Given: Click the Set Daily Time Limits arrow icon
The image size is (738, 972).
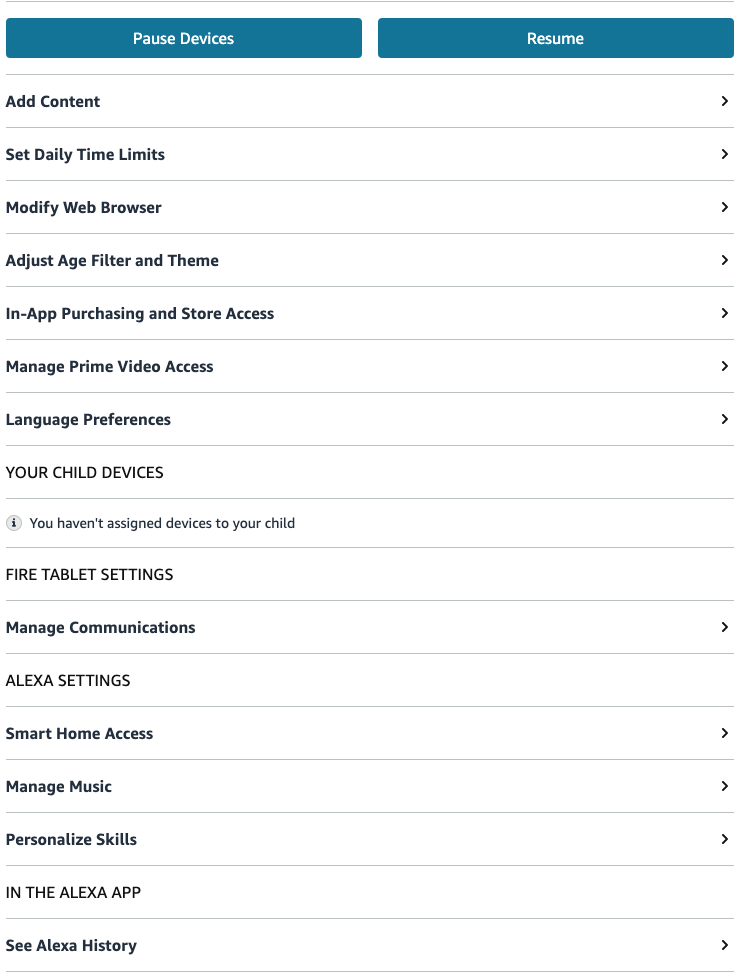Looking at the screenshot, I should (725, 154).
